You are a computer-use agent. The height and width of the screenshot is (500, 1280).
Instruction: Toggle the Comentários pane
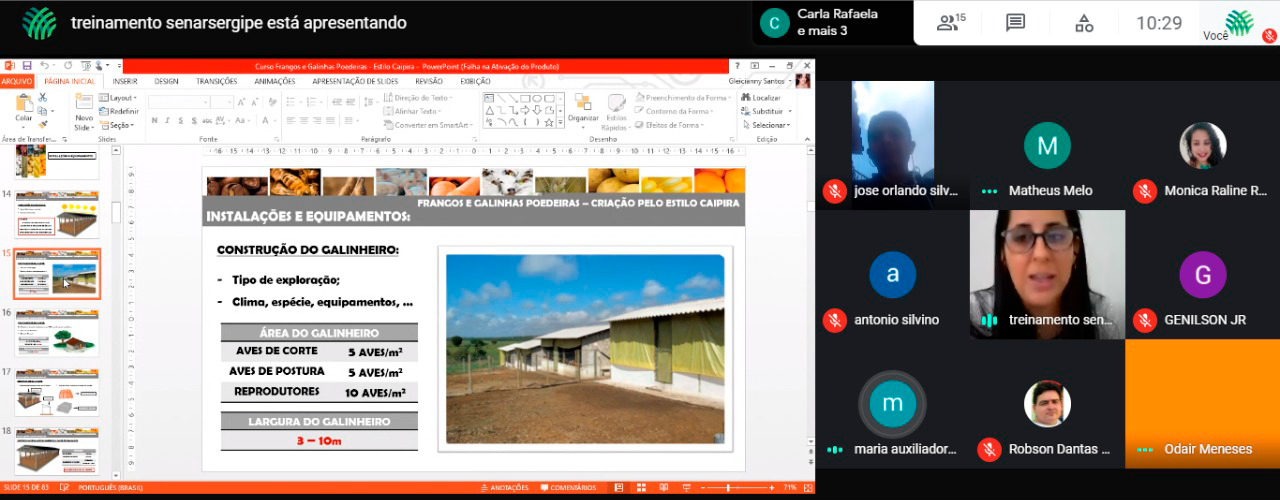click(x=568, y=488)
